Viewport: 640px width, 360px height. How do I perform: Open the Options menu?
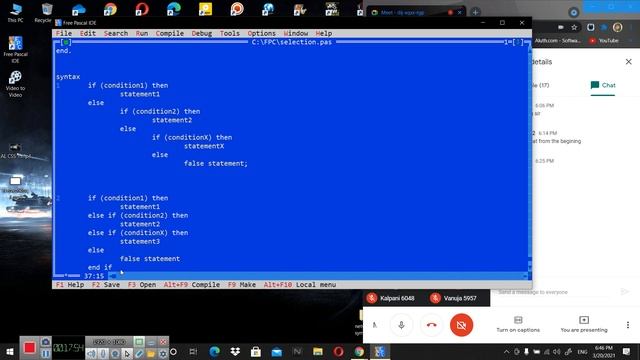(x=262, y=33)
